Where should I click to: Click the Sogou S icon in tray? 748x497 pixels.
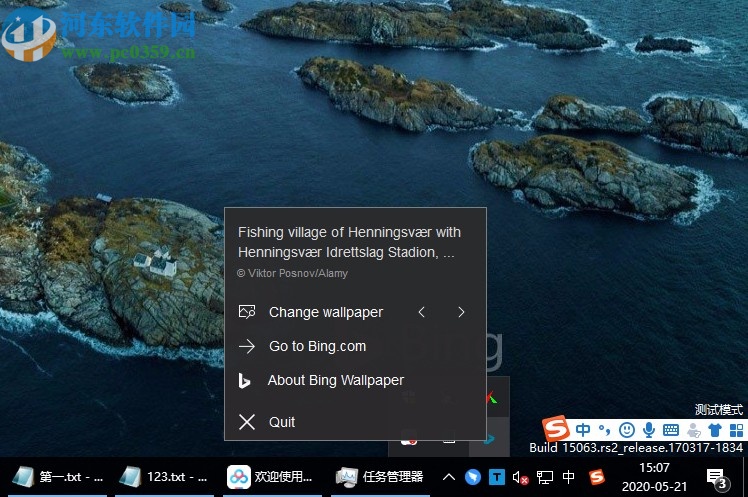[x=597, y=476]
